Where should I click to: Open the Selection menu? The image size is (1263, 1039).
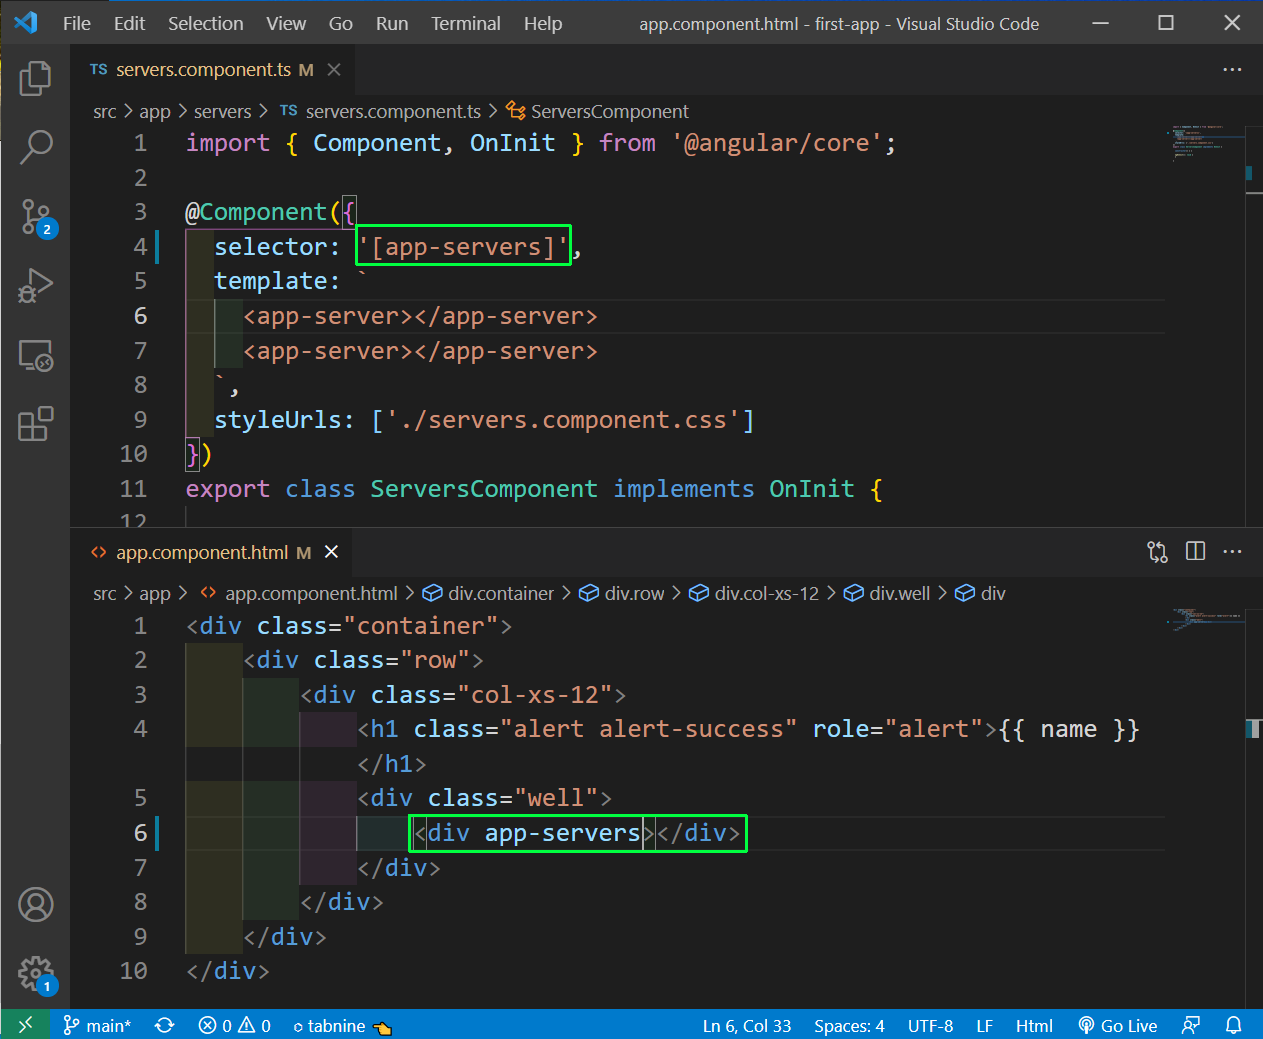206,23
